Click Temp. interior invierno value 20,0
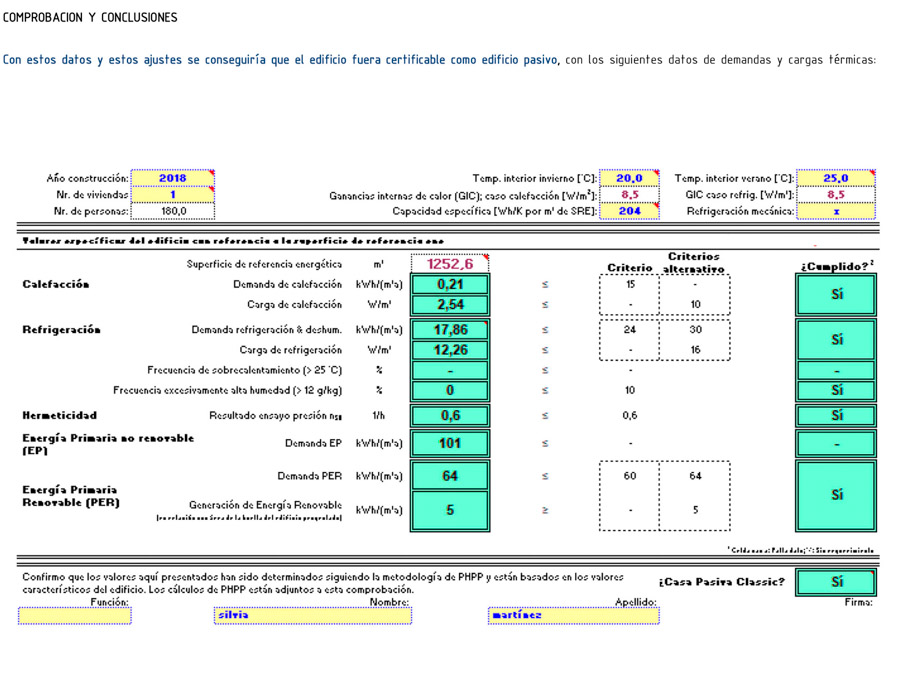The height and width of the screenshot is (675, 900). (630, 178)
